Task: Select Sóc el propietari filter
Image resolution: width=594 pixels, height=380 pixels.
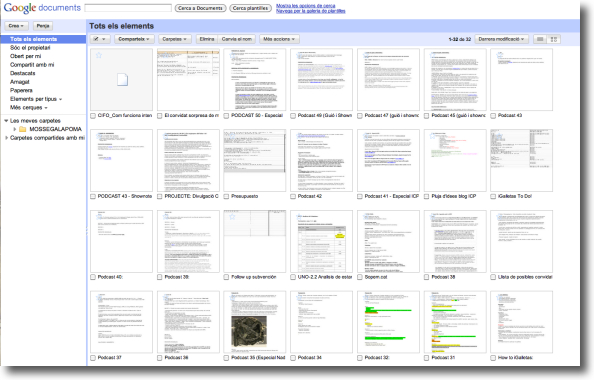Action: pyautogui.click(x=30, y=48)
